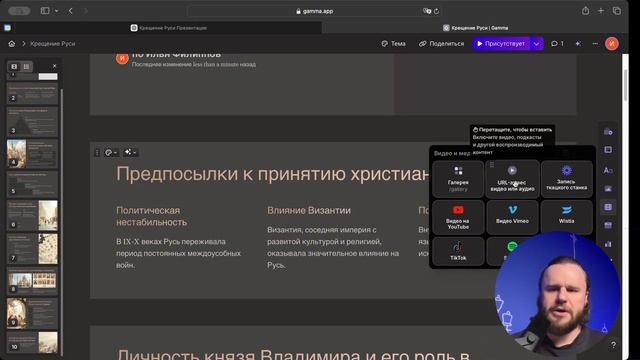Choose the Wistia media tile
Image resolution: width=640 pixels, height=360 pixels.
(x=567, y=217)
